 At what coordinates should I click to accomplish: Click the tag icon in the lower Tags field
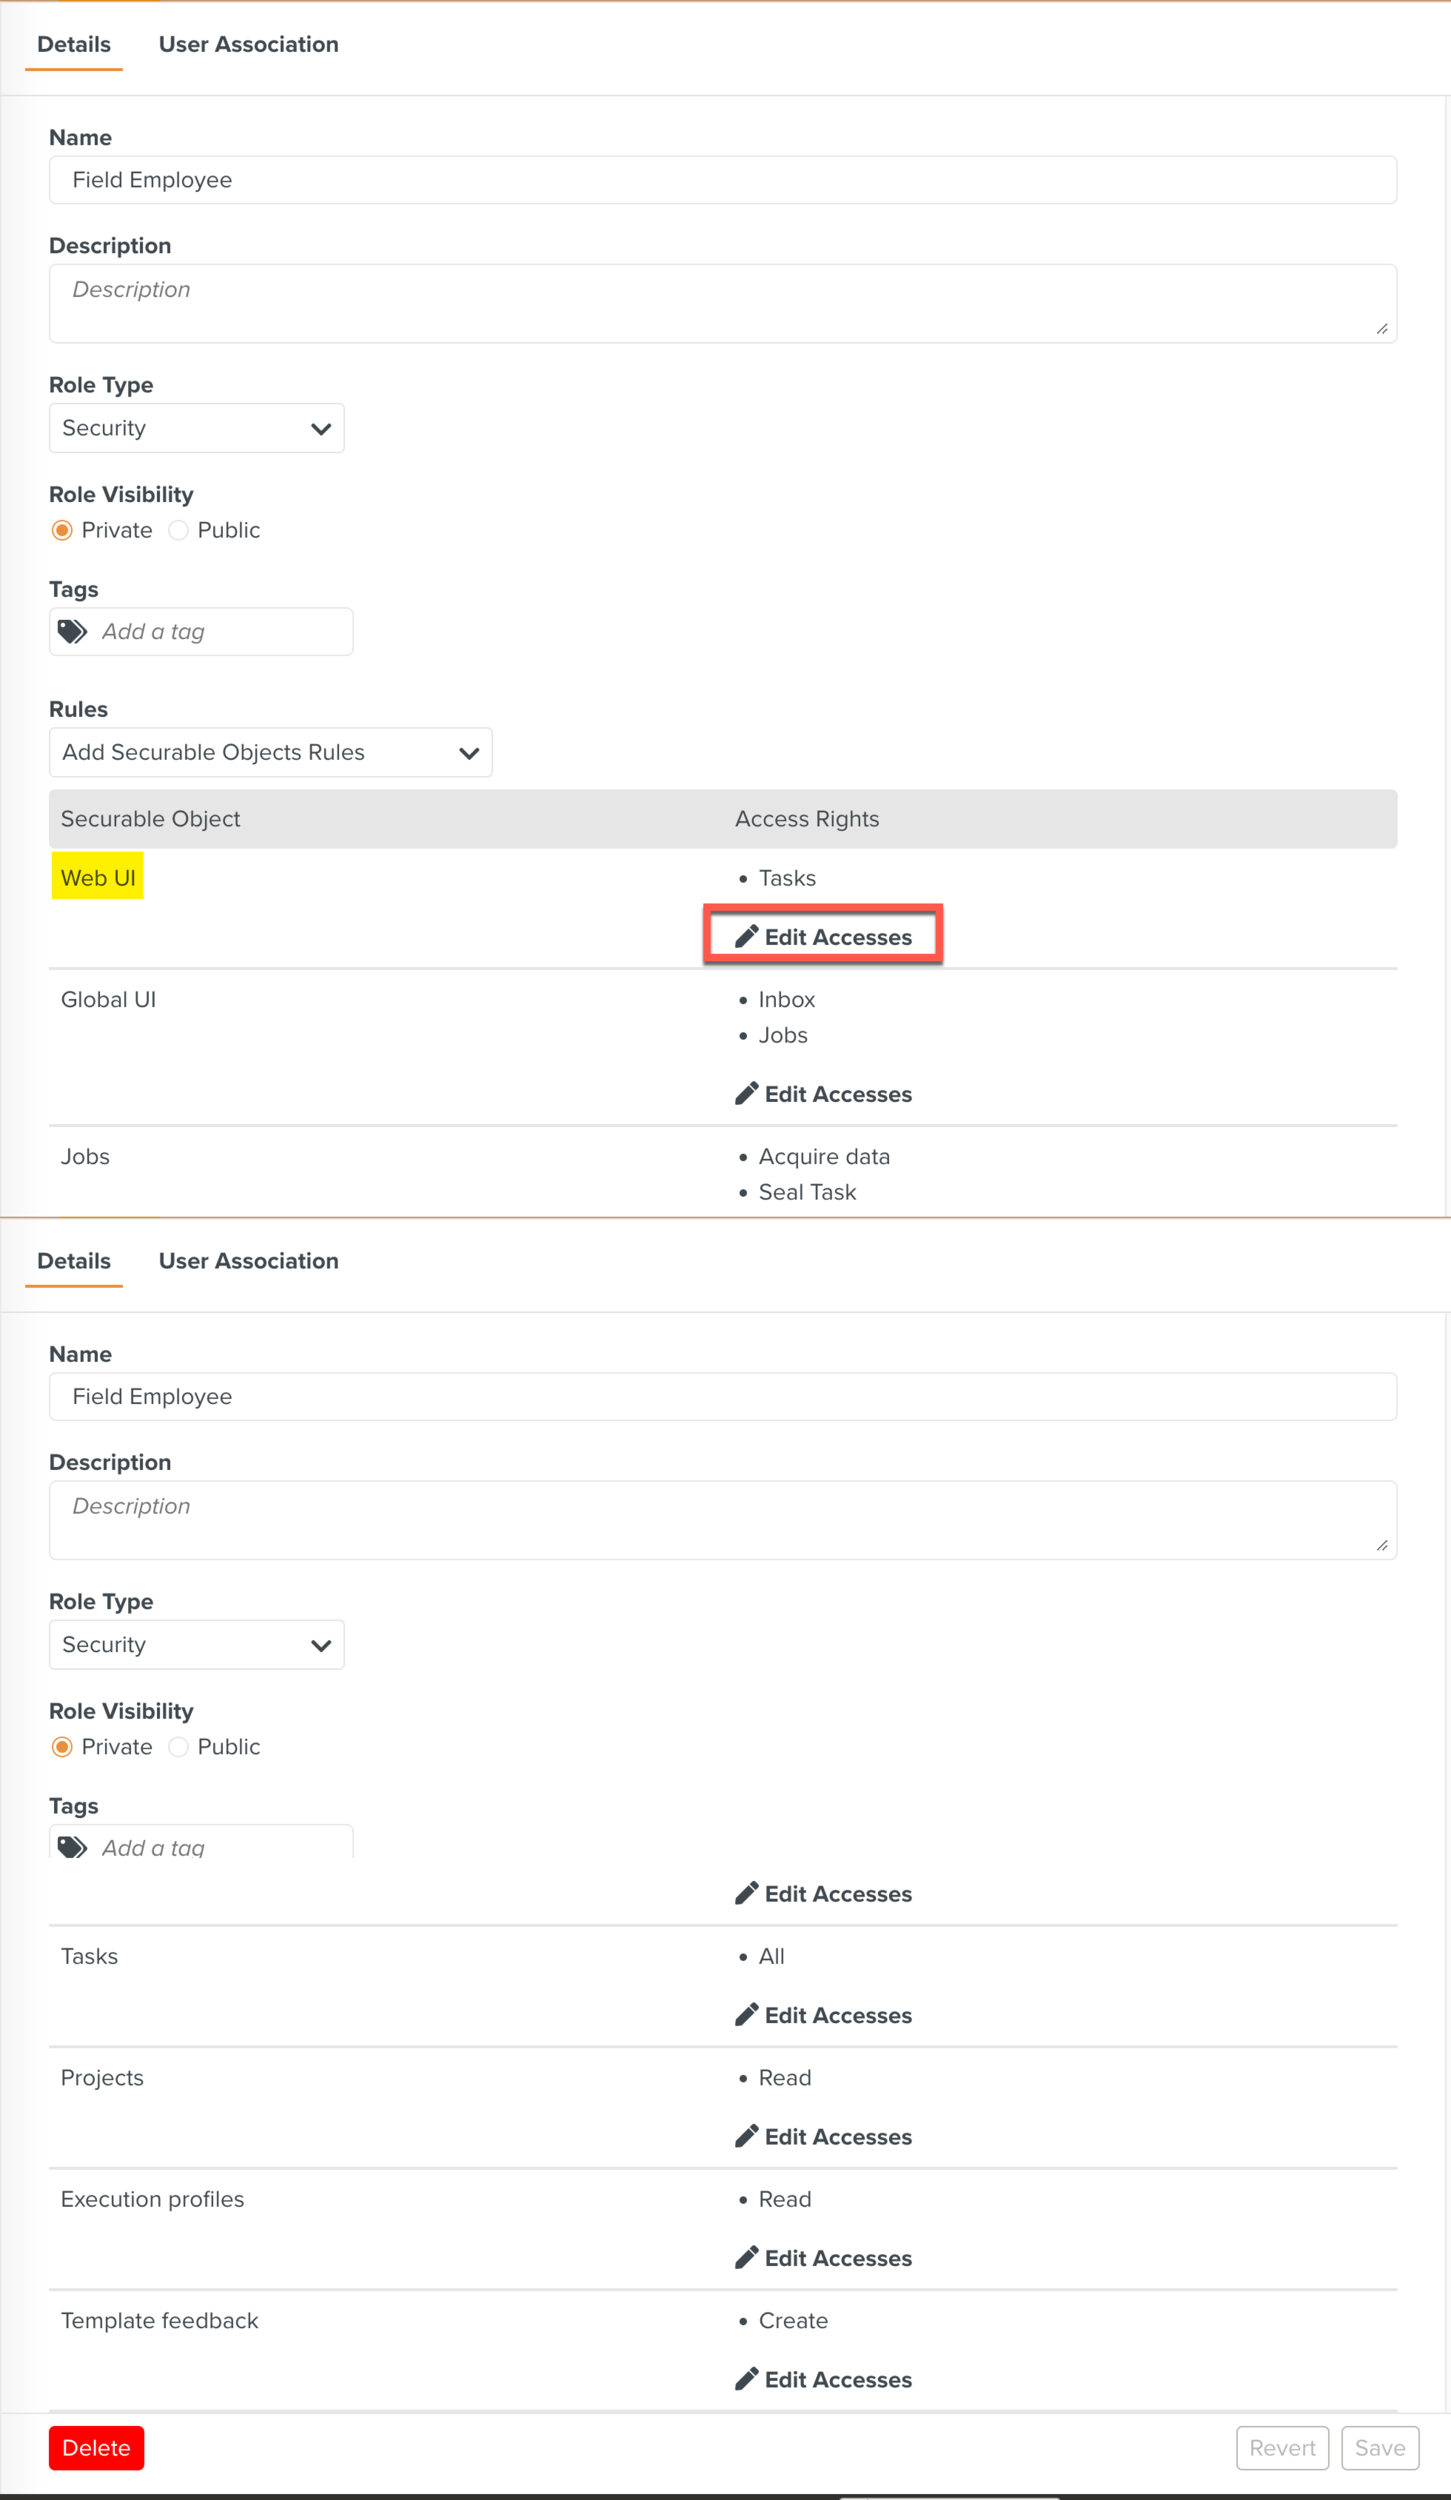(x=72, y=1846)
